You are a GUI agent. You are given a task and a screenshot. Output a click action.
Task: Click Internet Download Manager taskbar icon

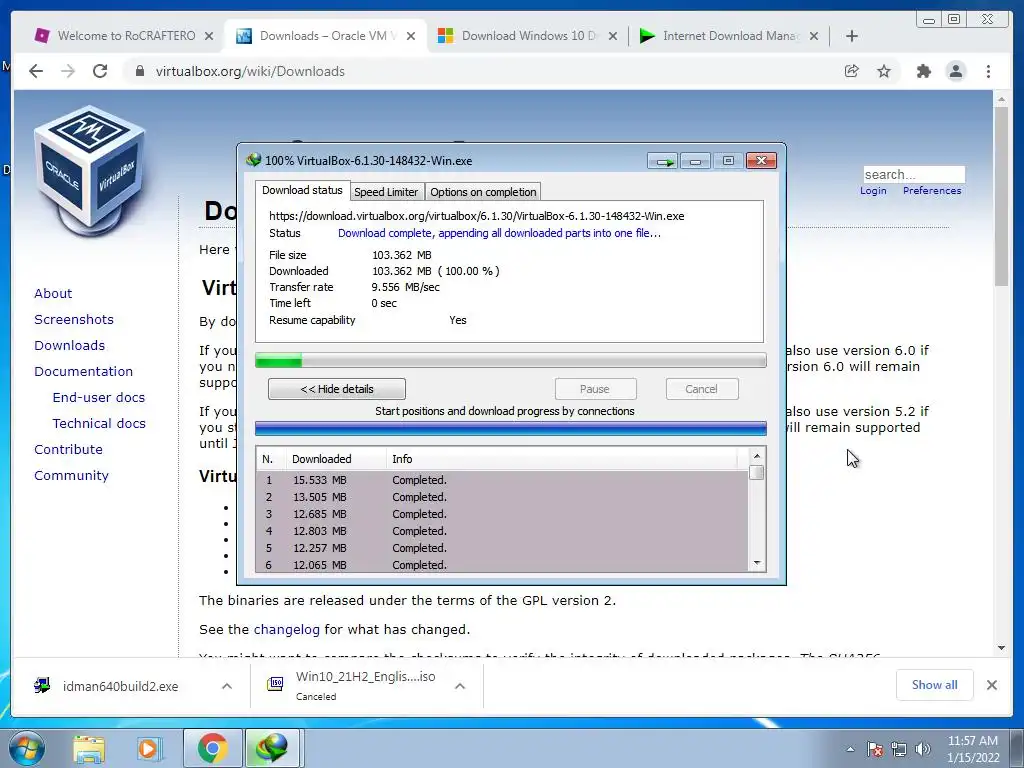pyautogui.click(x=272, y=748)
